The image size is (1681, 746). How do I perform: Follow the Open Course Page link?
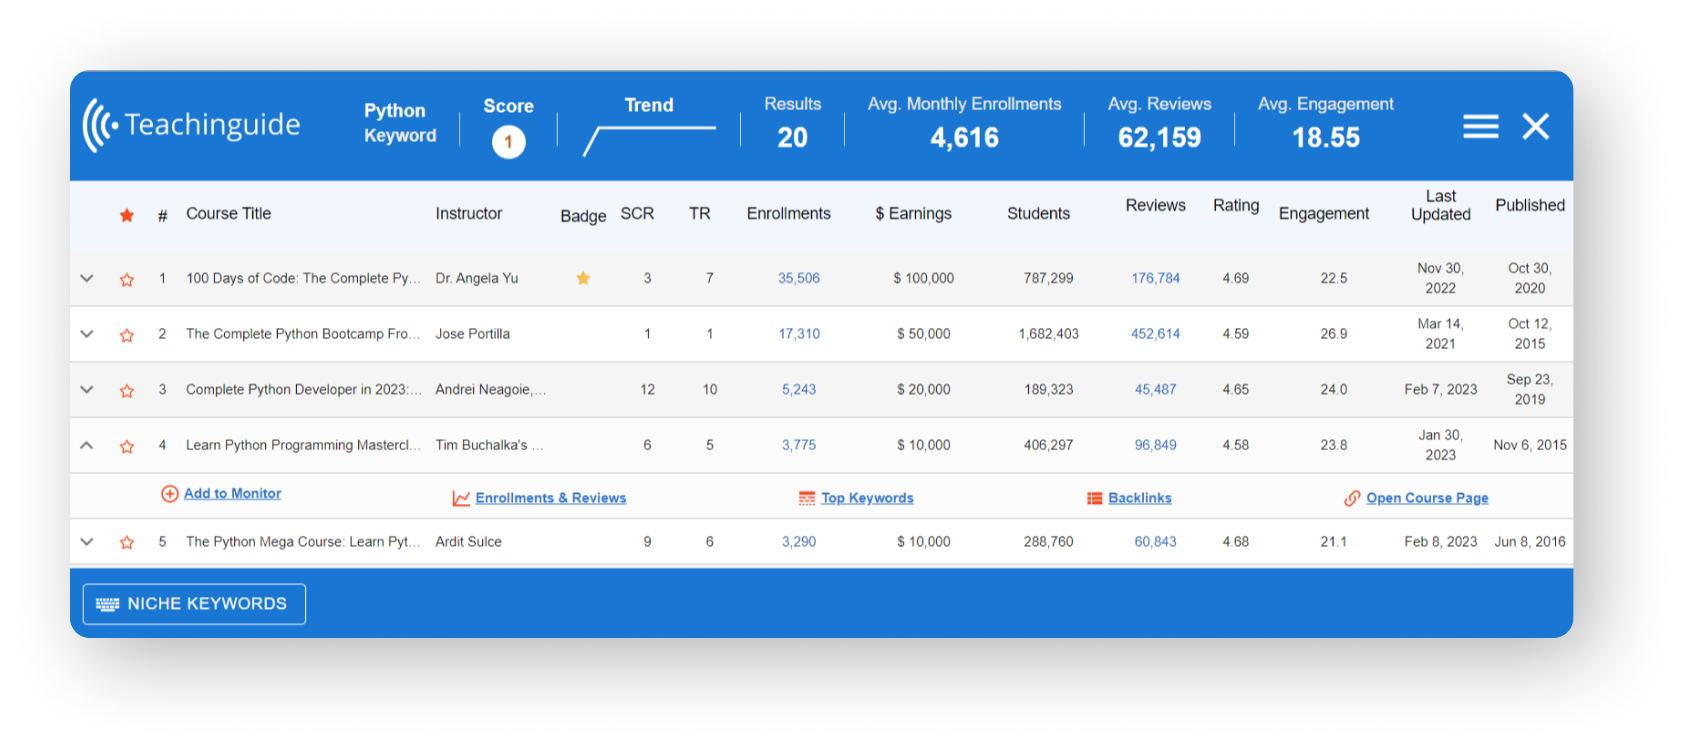[x=1427, y=498]
